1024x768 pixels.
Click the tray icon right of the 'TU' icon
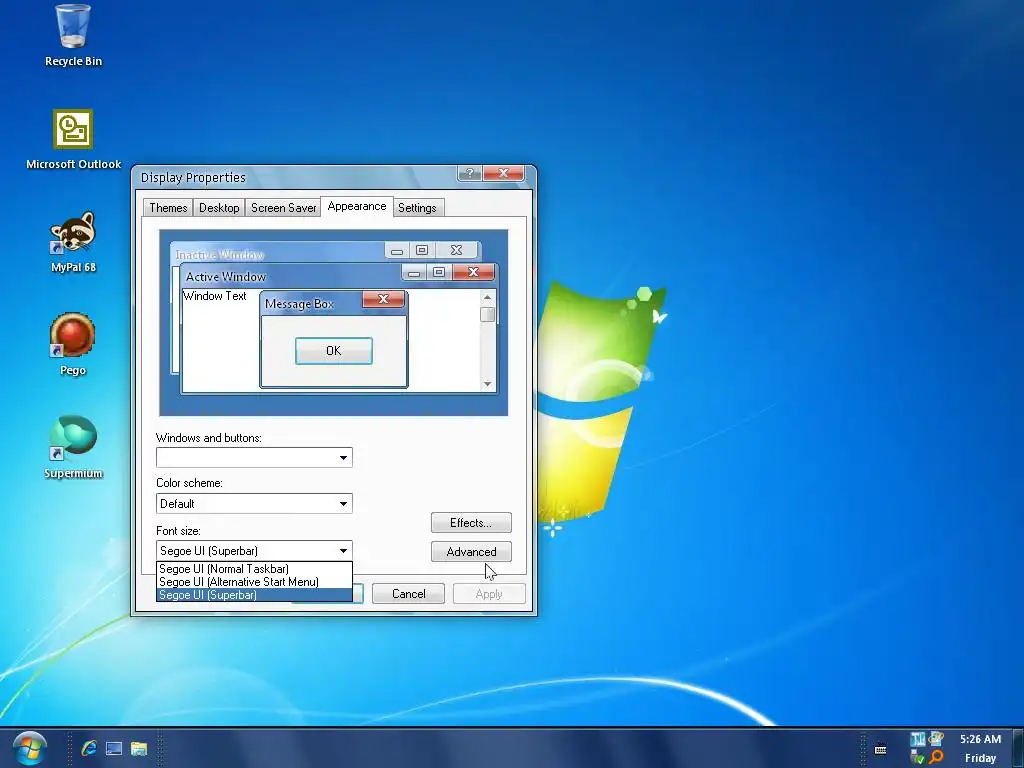pos(936,739)
